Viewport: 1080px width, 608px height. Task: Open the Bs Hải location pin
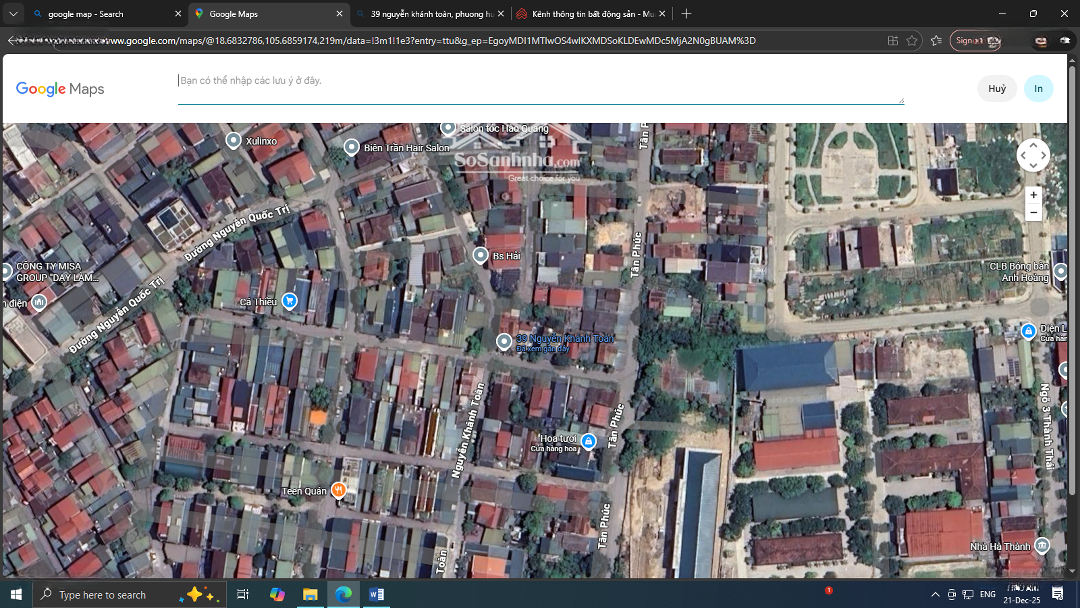point(481,256)
